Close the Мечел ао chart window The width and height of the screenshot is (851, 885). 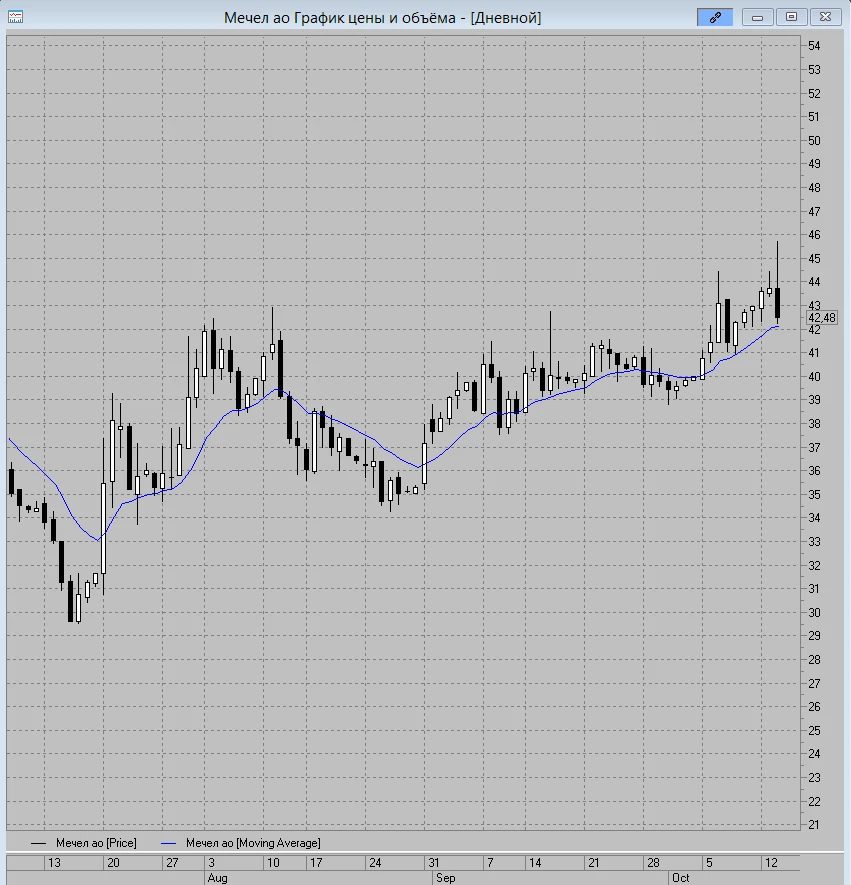pos(825,17)
